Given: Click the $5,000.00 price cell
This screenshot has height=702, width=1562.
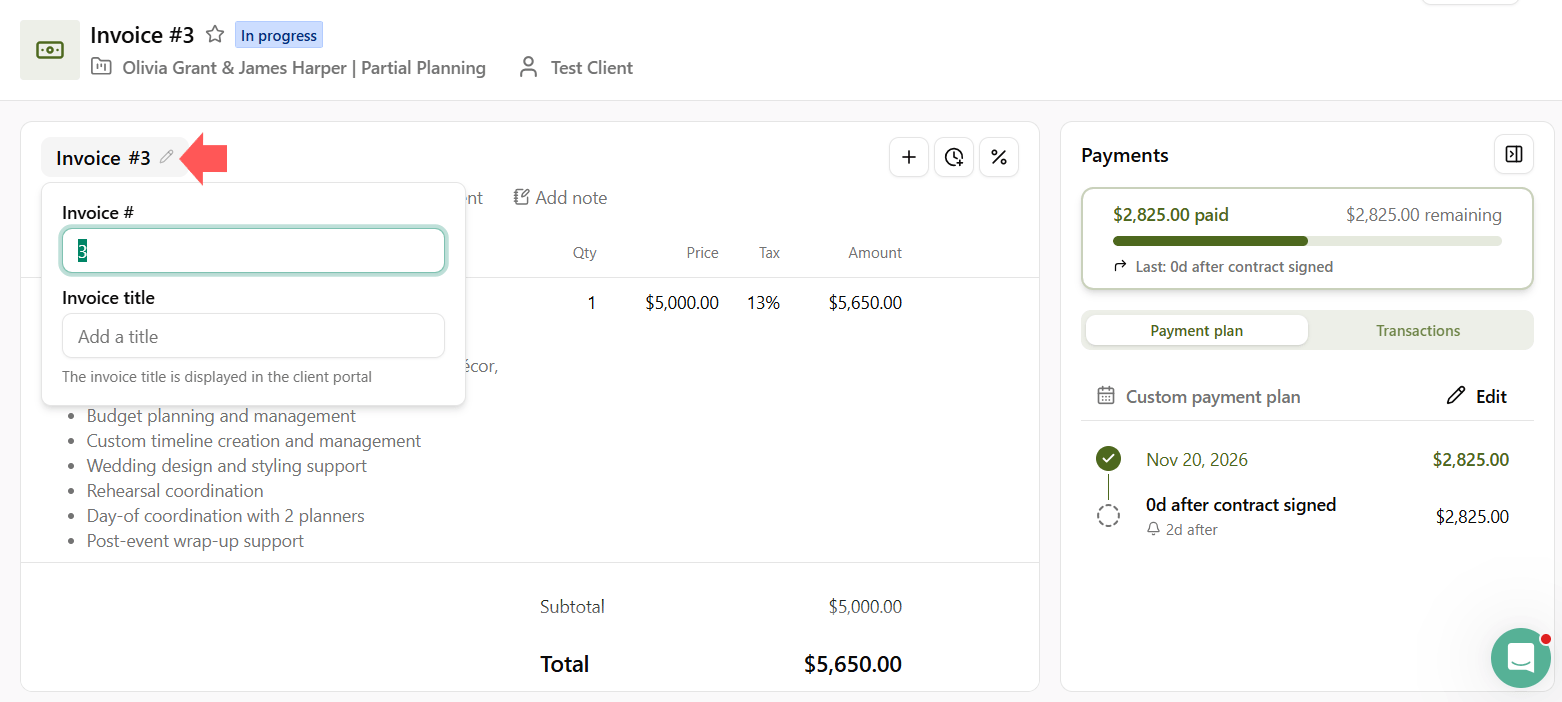Looking at the screenshot, I should coord(682,303).
